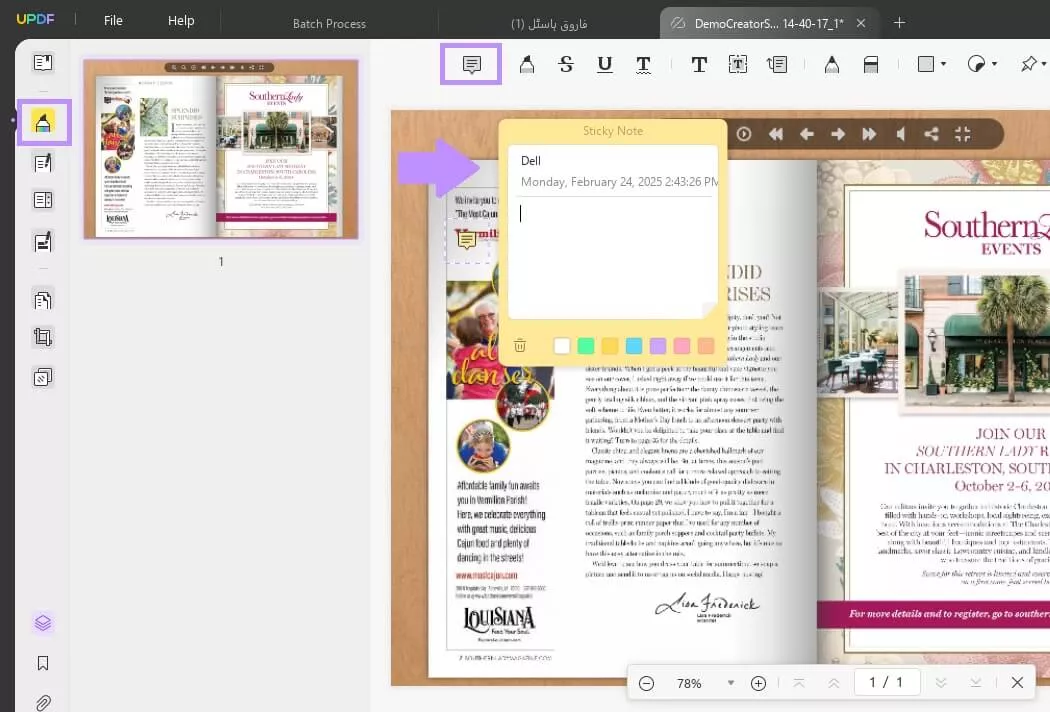The image size is (1050, 712).
Task: Switch to the Batch Process tab
Action: point(329,23)
